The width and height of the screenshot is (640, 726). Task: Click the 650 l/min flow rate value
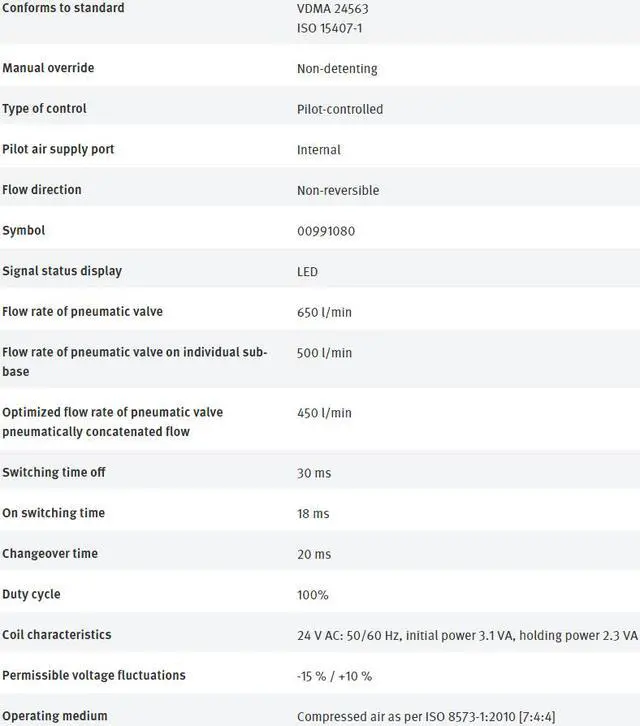(324, 312)
